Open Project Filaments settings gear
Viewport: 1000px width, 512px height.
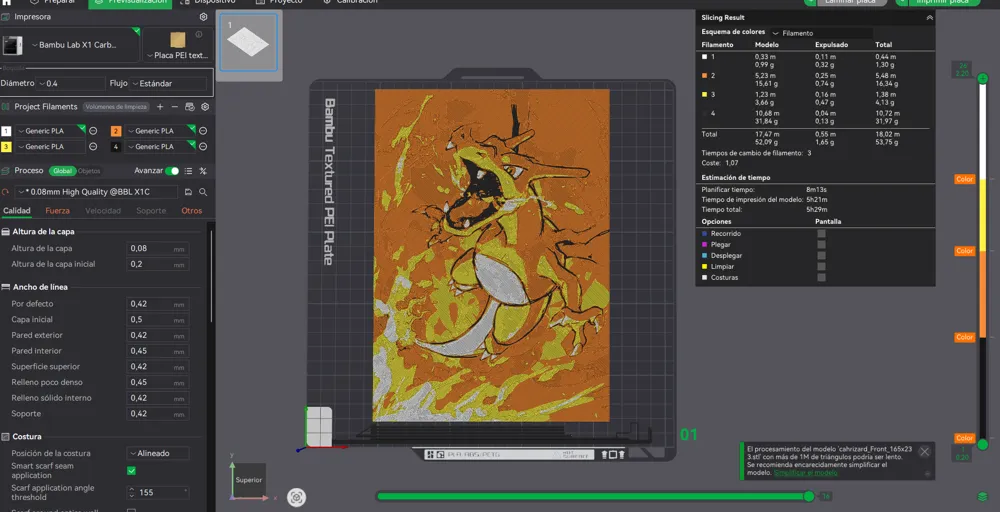click(205, 107)
